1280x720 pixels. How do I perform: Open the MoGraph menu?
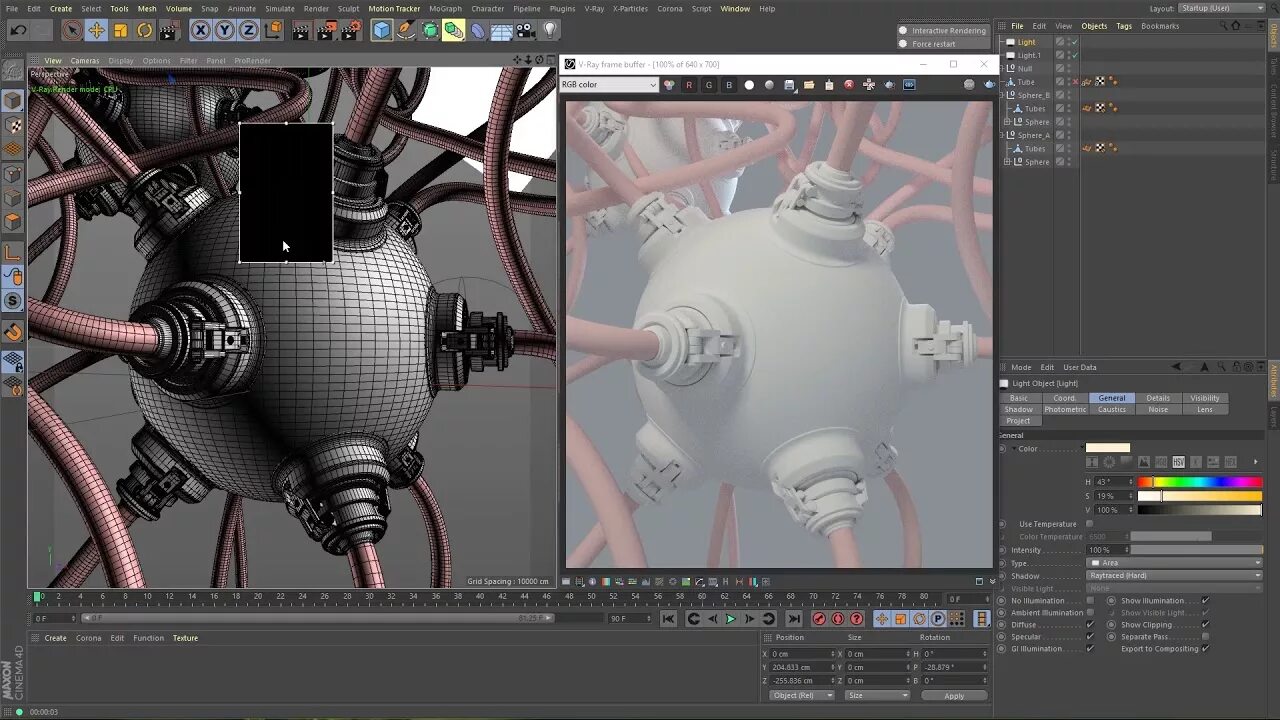(x=445, y=9)
